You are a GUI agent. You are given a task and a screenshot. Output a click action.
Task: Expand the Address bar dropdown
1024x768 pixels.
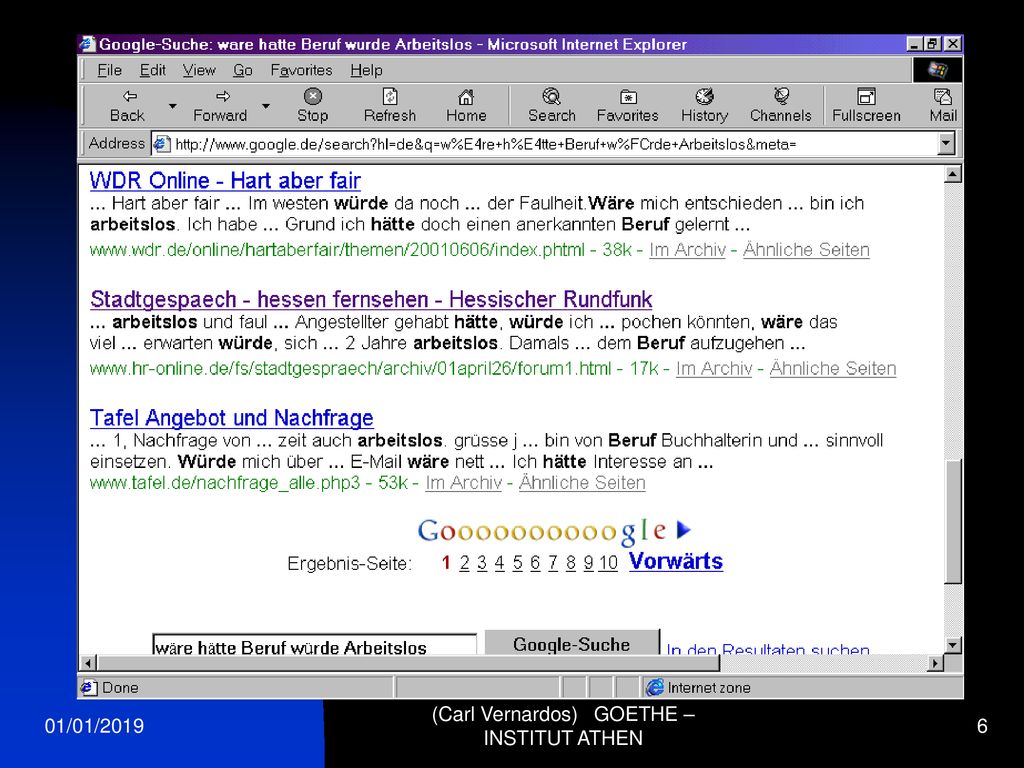pyautogui.click(x=946, y=144)
